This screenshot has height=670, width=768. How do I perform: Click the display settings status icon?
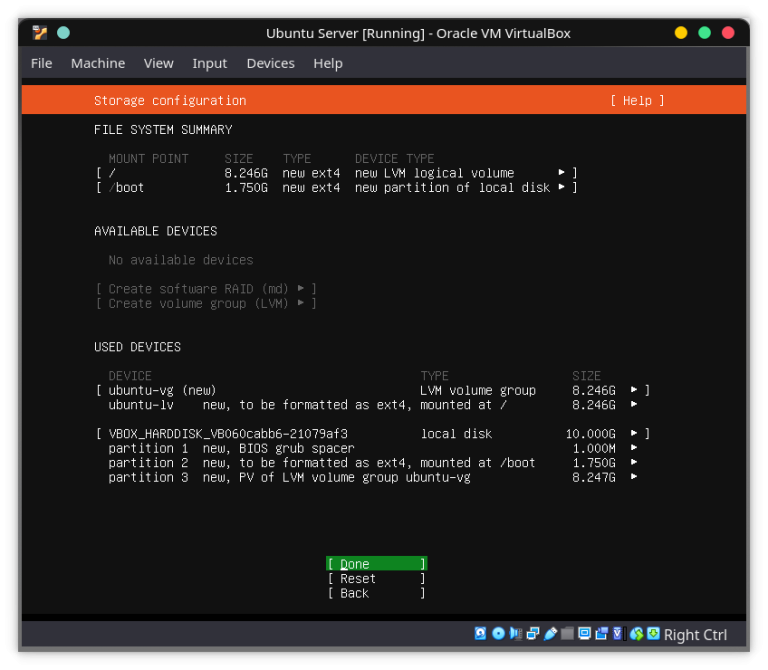point(584,634)
